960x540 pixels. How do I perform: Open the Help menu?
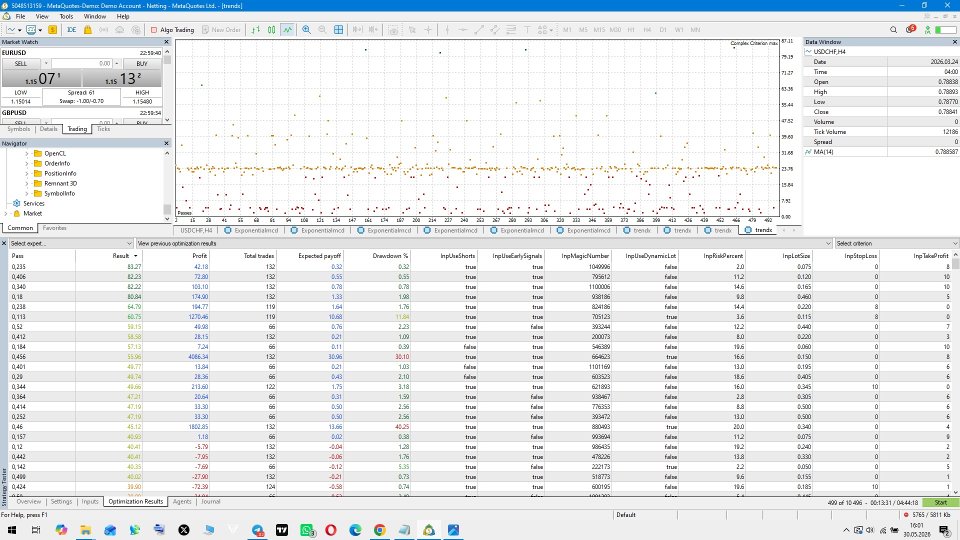[x=122, y=17]
